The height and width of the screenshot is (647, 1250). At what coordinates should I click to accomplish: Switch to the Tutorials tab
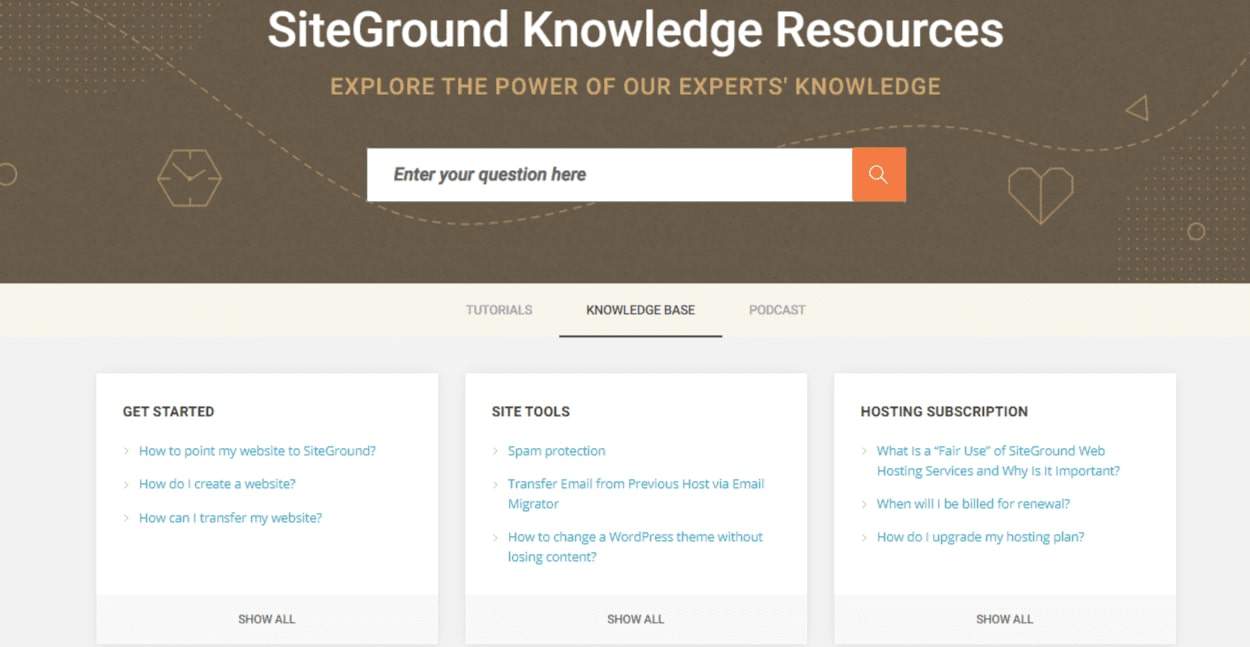(499, 310)
